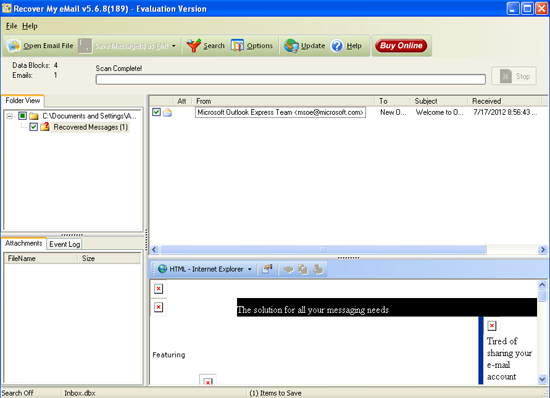Open the Help menu

[30, 26]
